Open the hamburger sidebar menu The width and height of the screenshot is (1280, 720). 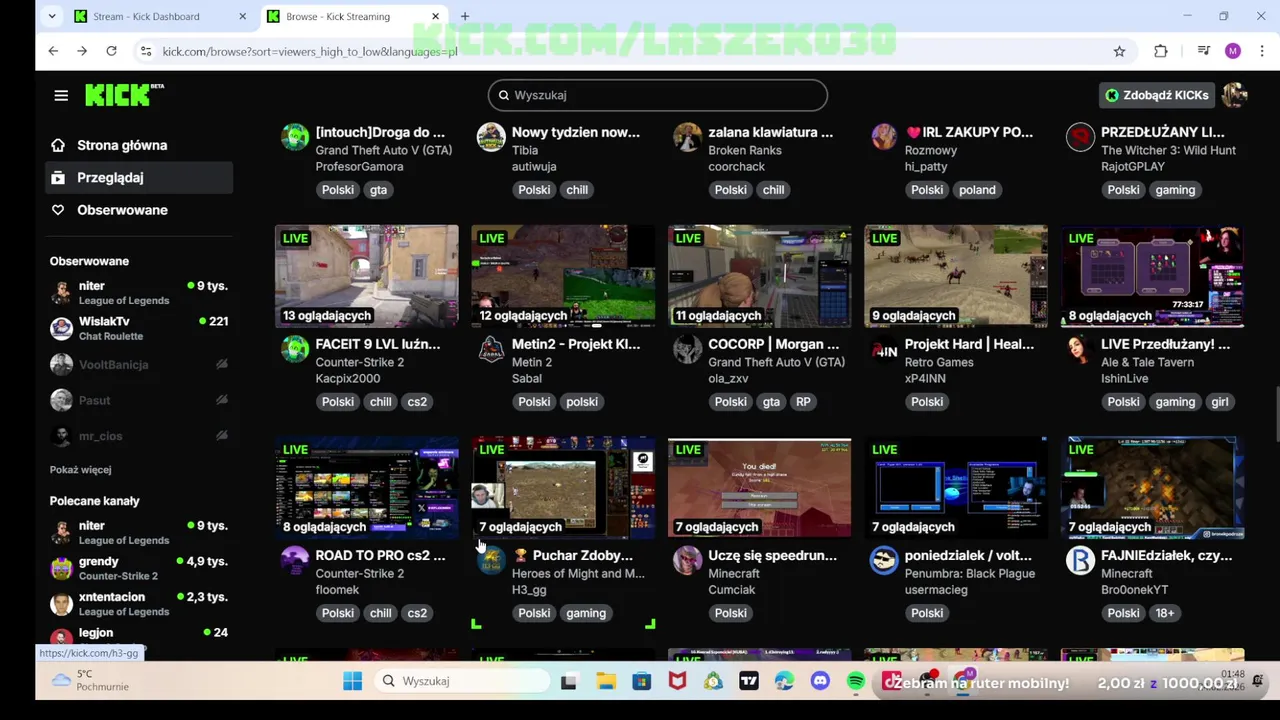(61, 95)
